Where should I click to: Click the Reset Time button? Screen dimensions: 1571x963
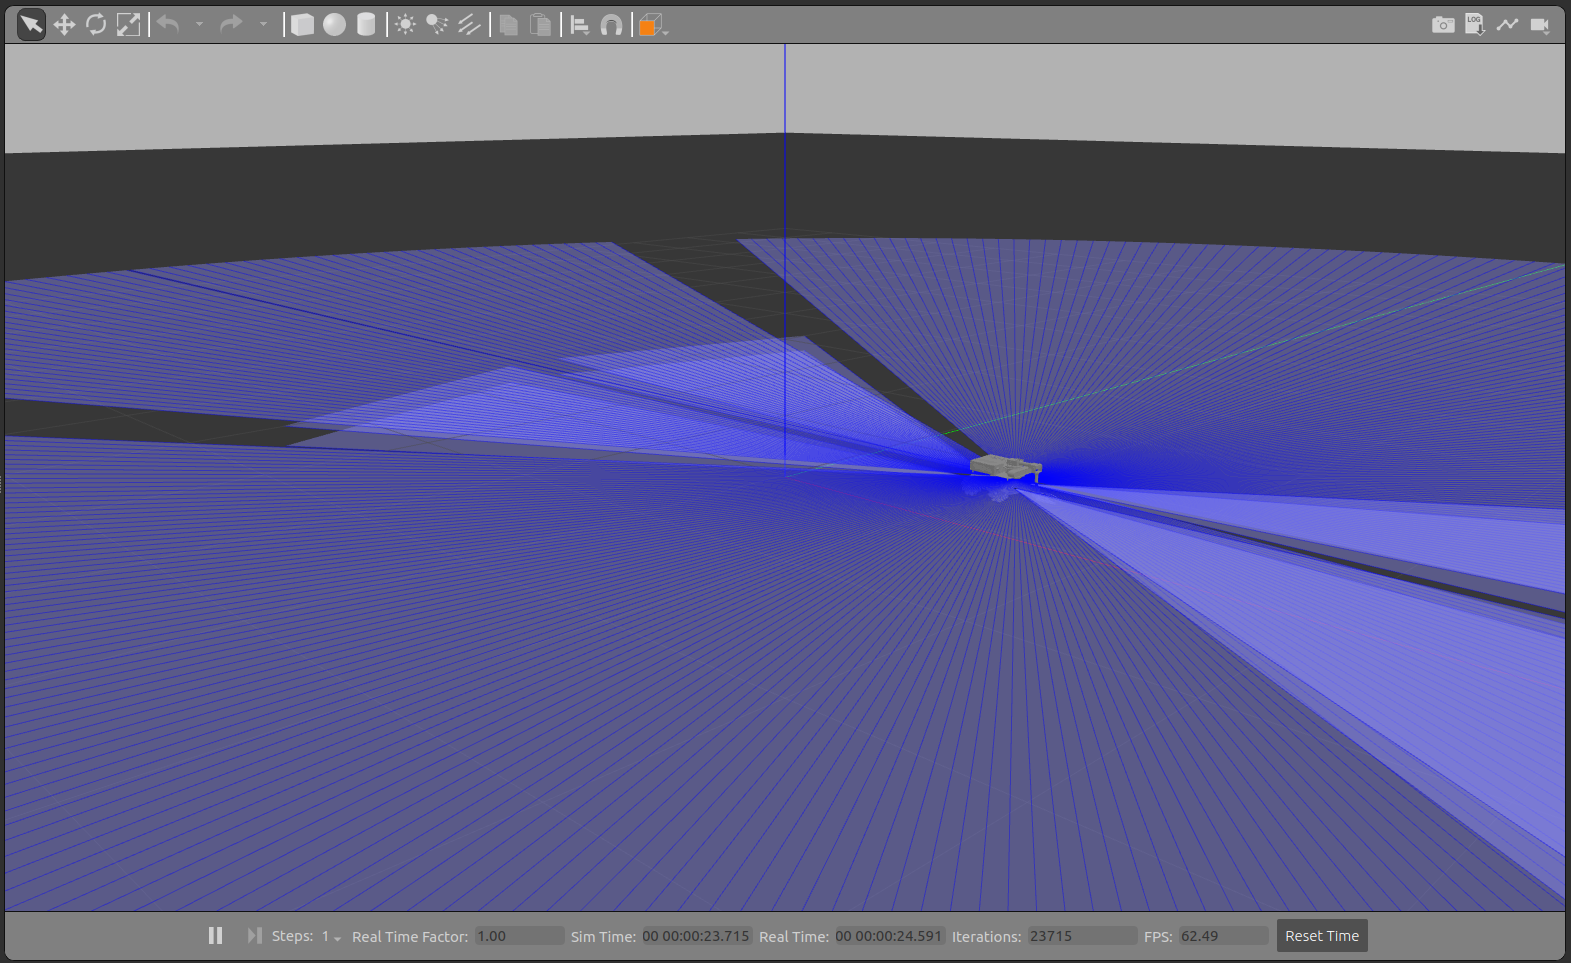(1321, 936)
